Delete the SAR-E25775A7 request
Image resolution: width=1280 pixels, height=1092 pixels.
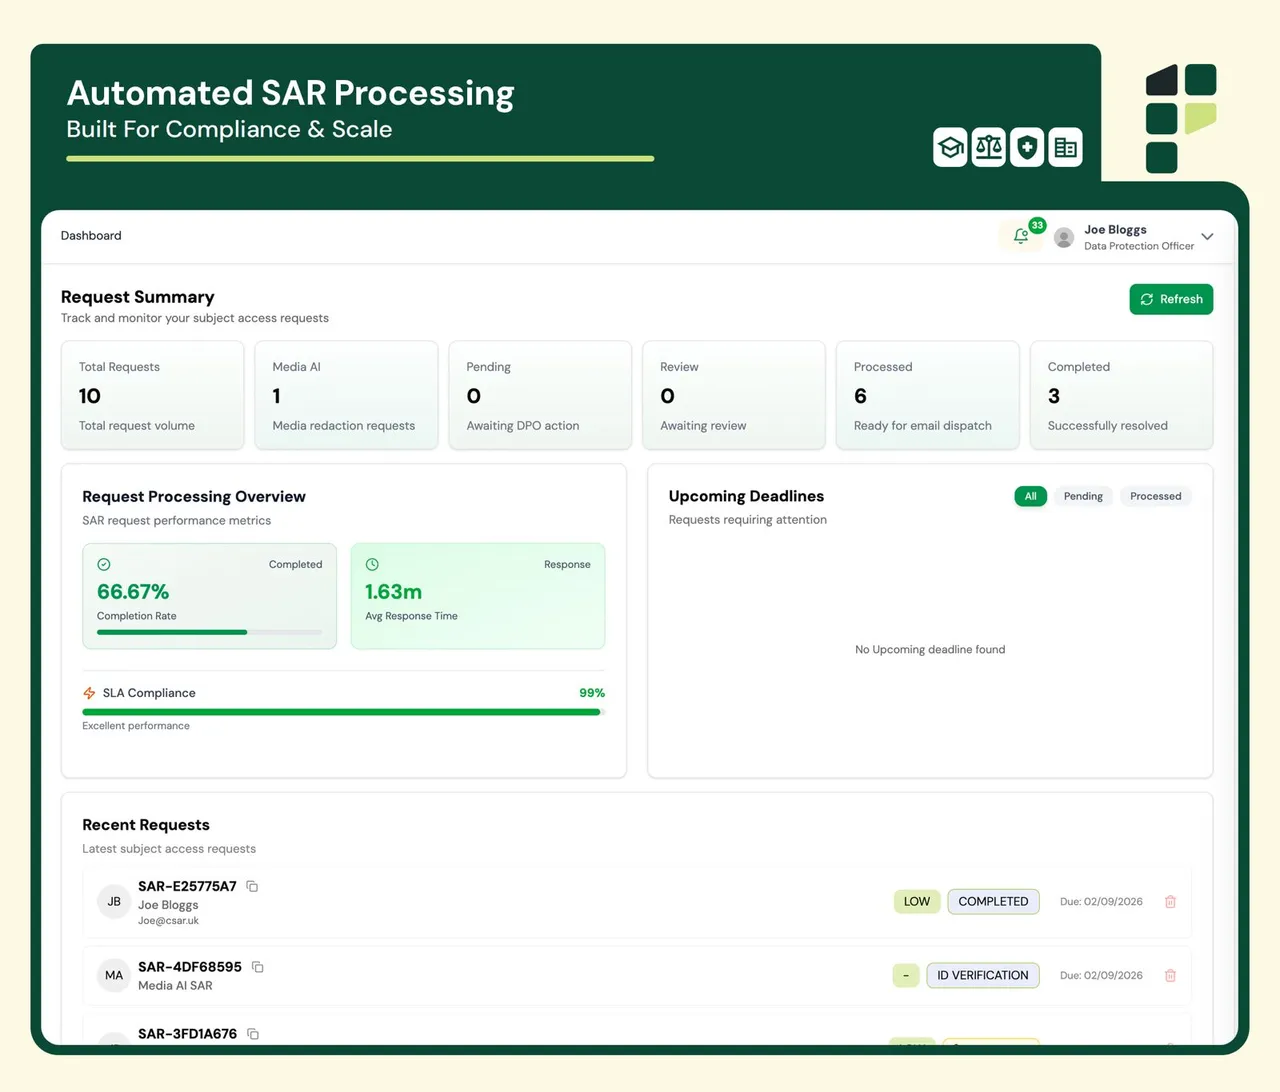point(1170,902)
